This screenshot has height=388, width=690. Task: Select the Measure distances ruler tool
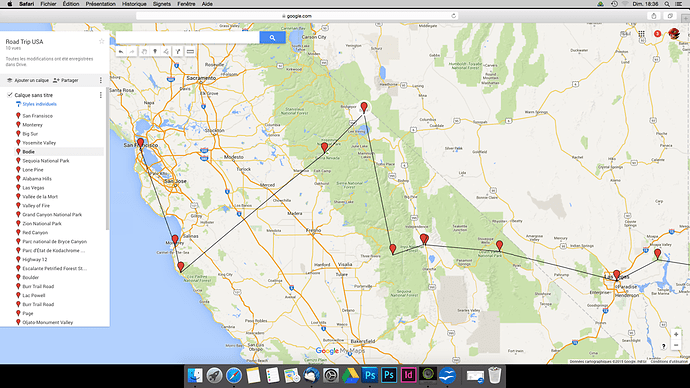[190, 51]
